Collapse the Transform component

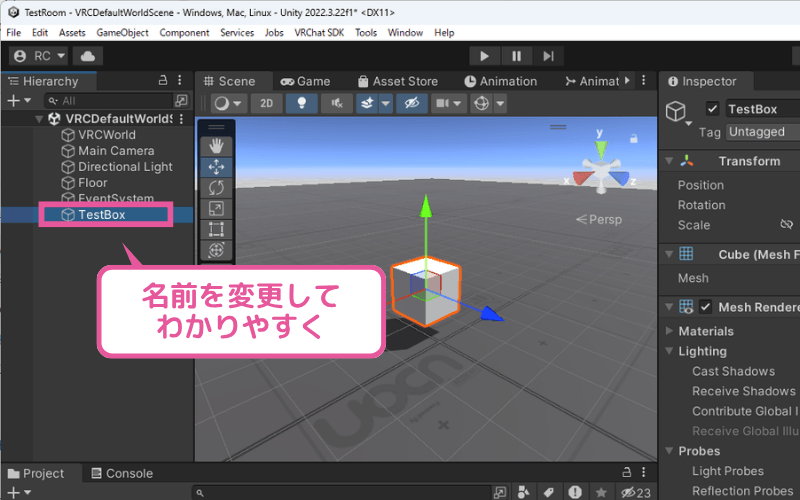(x=669, y=161)
